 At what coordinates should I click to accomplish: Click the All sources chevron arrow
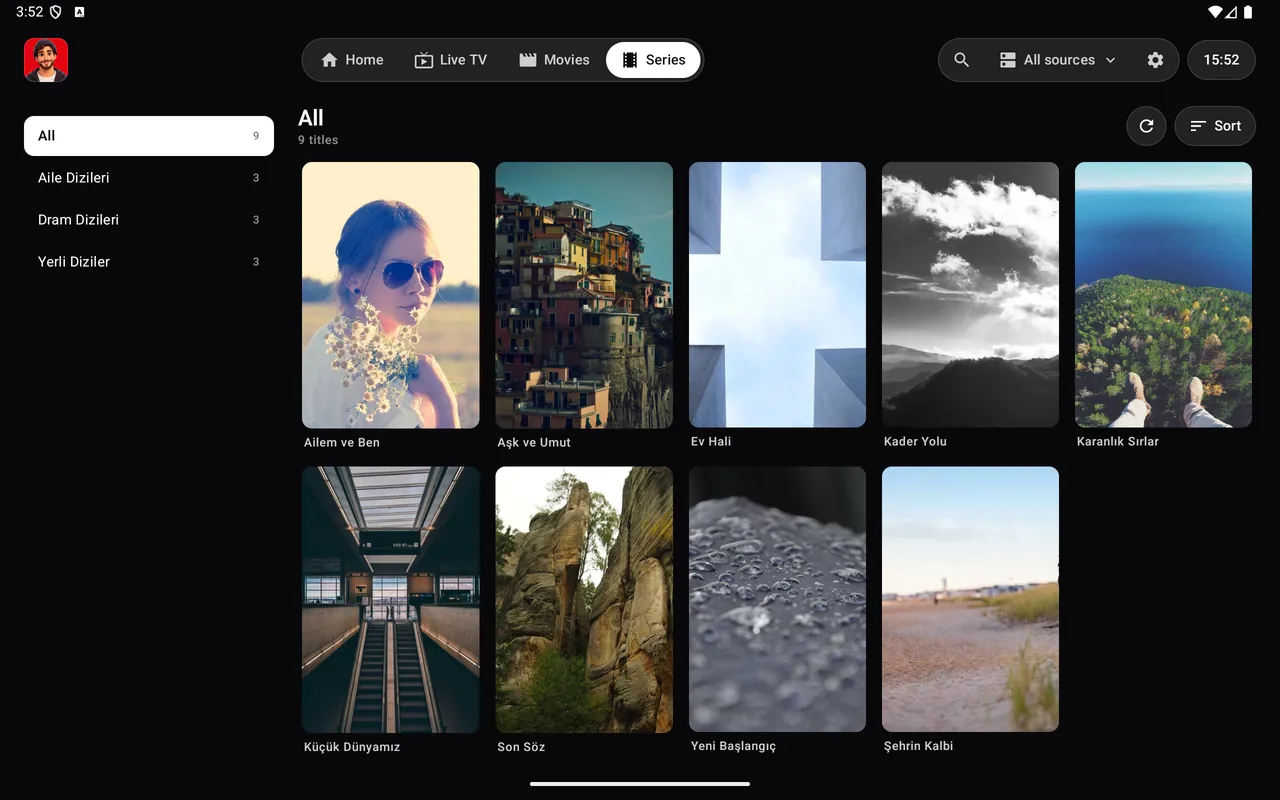point(1110,60)
